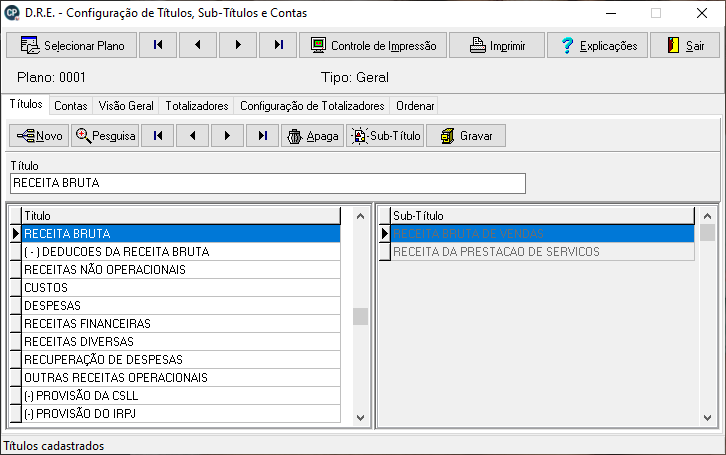
Task: Click the sub-title list scrollbar thumb
Action: coord(707,233)
